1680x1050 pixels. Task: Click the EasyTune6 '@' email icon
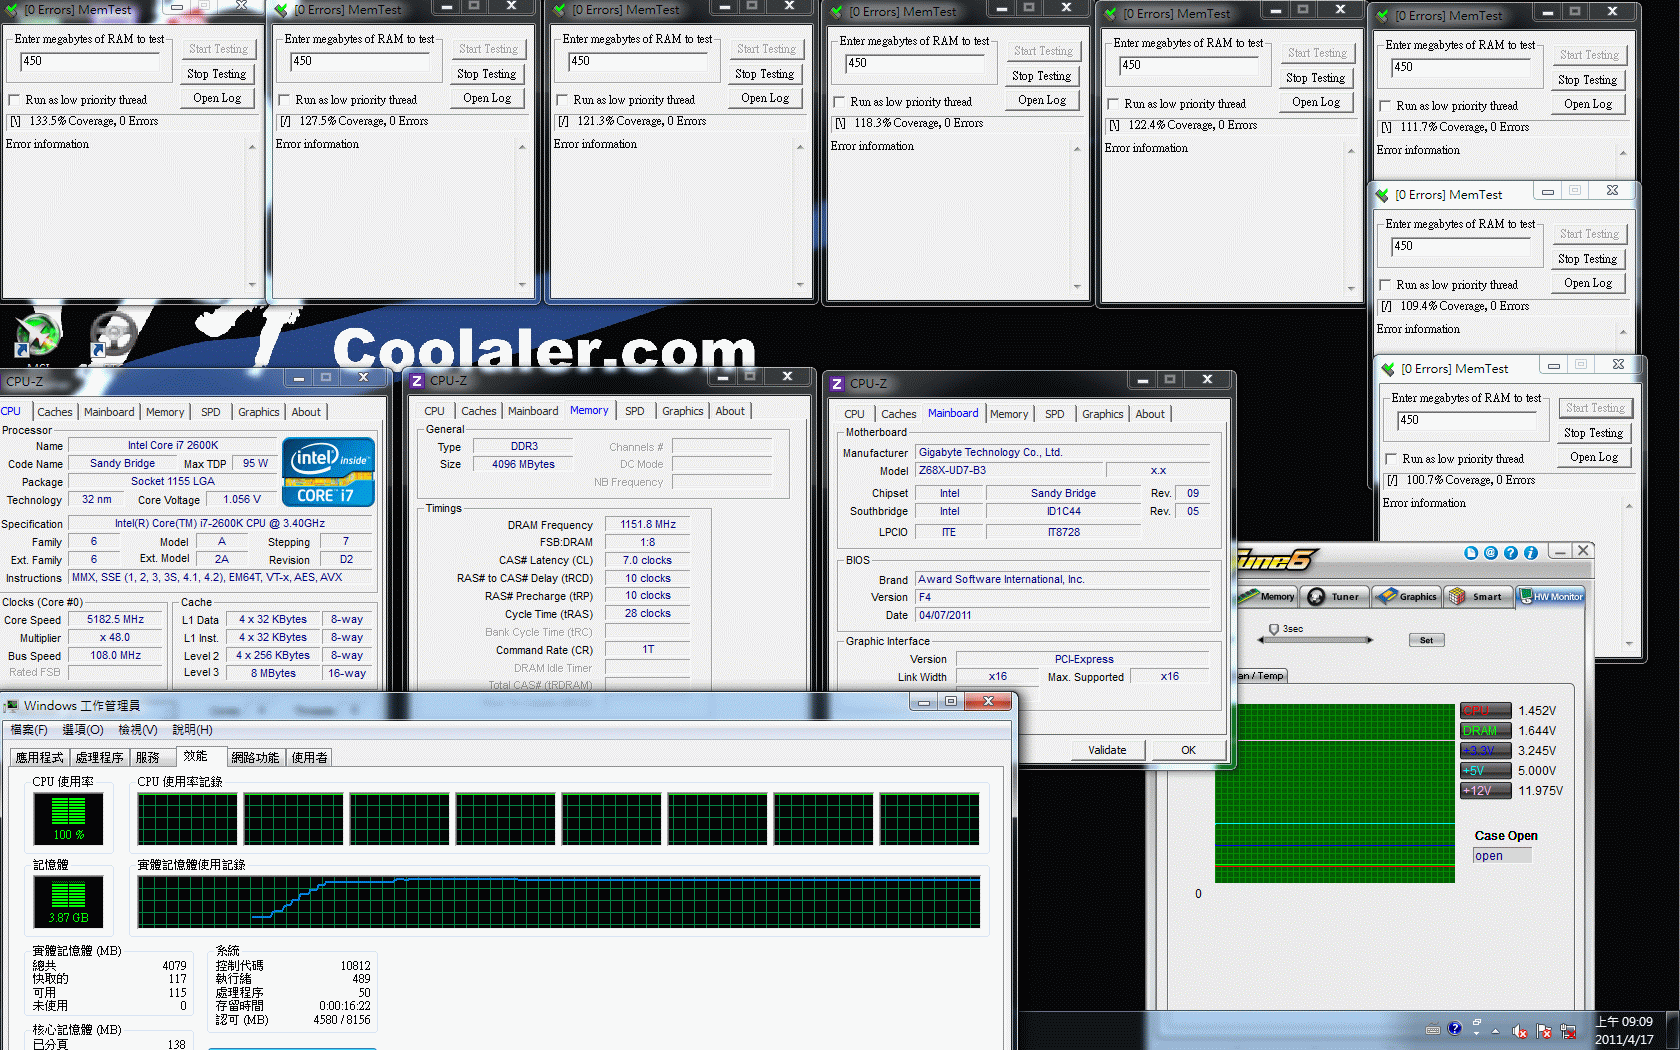pyautogui.click(x=1491, y=553)
